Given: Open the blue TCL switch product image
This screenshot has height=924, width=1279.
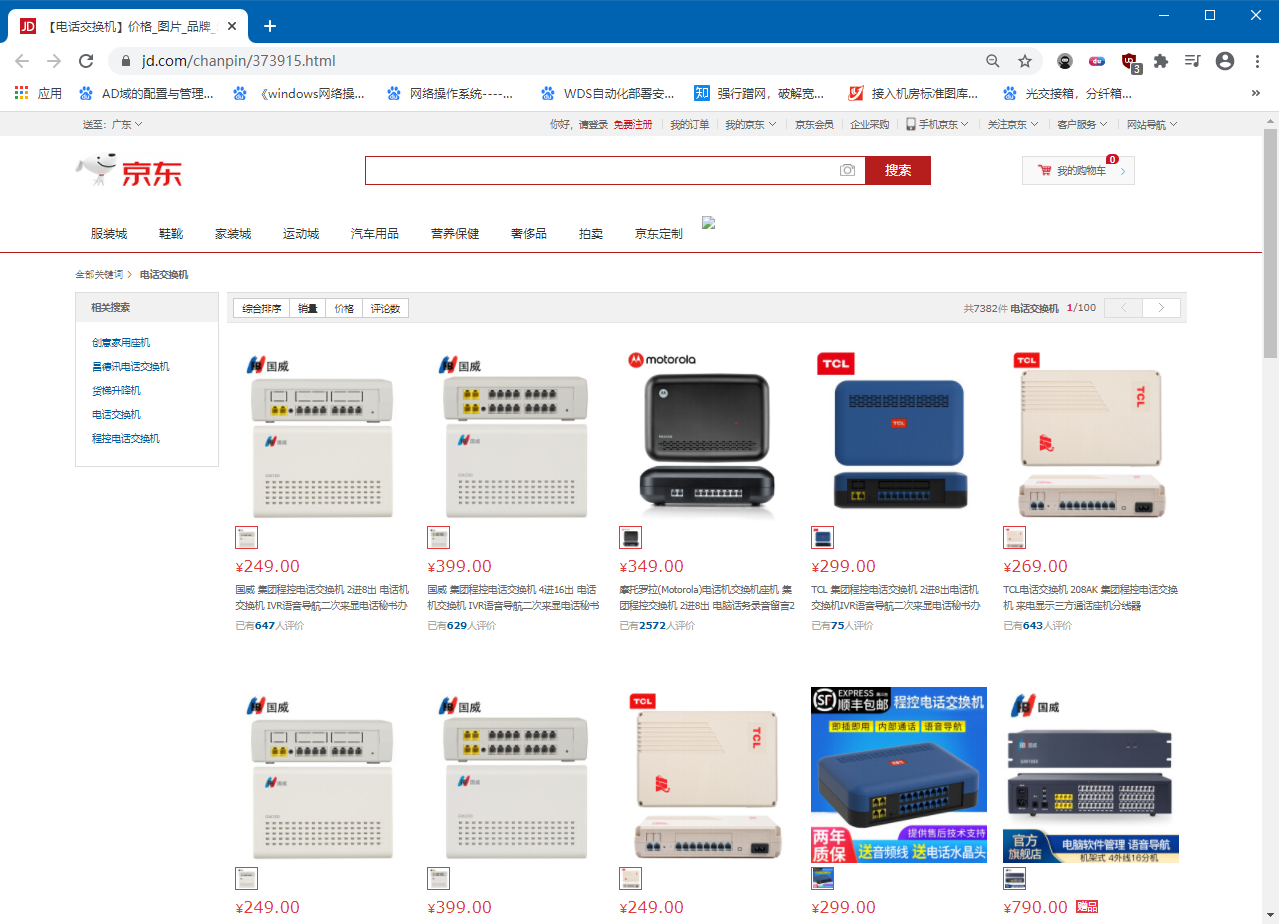Looking at the screenshot, I should (899, 432).
